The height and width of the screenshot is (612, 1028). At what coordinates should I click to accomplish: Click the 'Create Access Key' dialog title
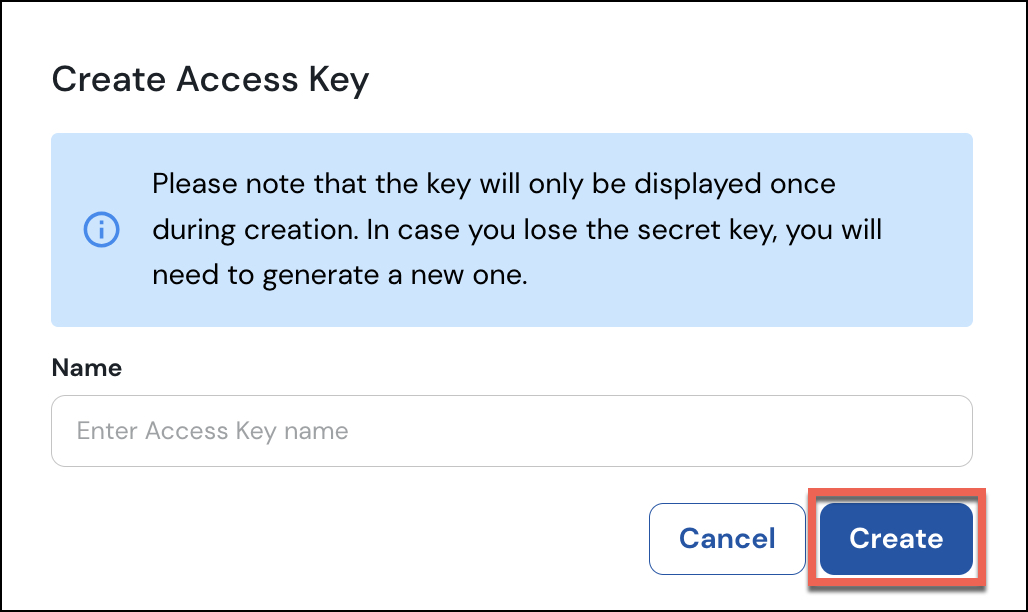point(211,79)
